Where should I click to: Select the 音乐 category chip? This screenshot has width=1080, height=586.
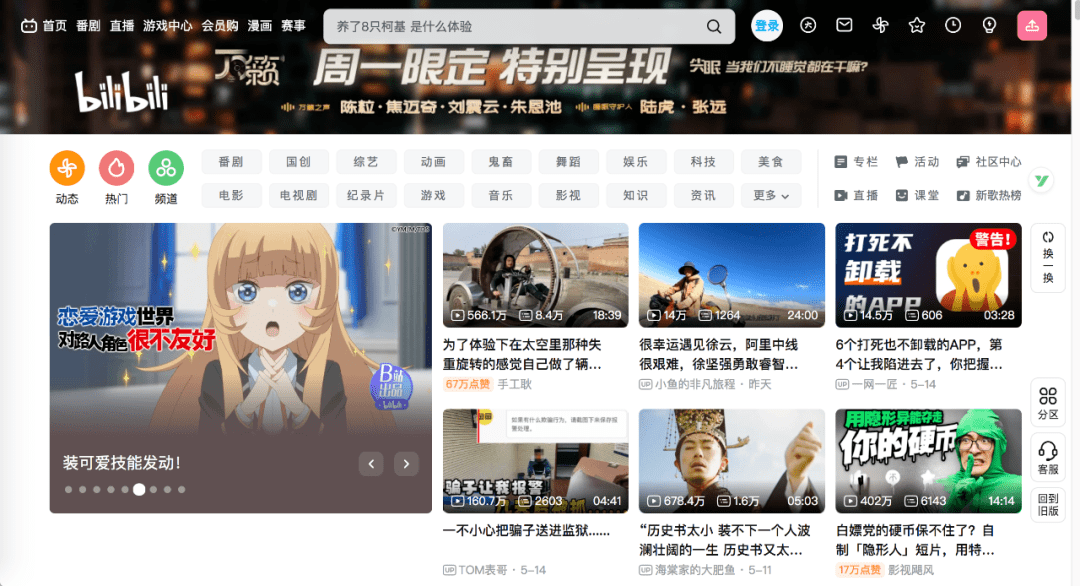pyautogui.click(x=501, y=196)
